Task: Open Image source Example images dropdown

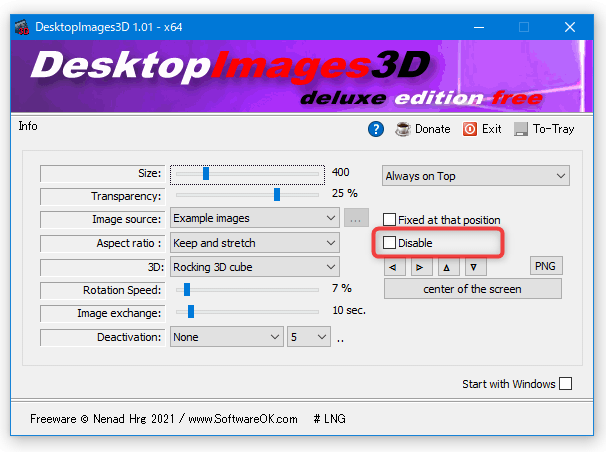Action: click(x=255, y=218)
